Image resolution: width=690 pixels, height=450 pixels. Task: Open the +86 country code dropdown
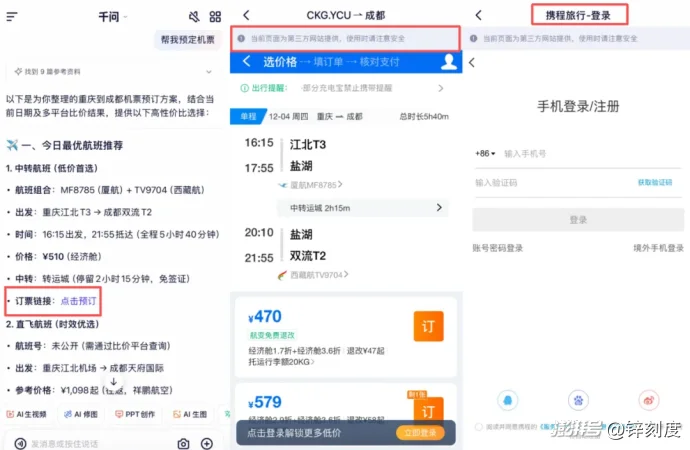[484, 153]
